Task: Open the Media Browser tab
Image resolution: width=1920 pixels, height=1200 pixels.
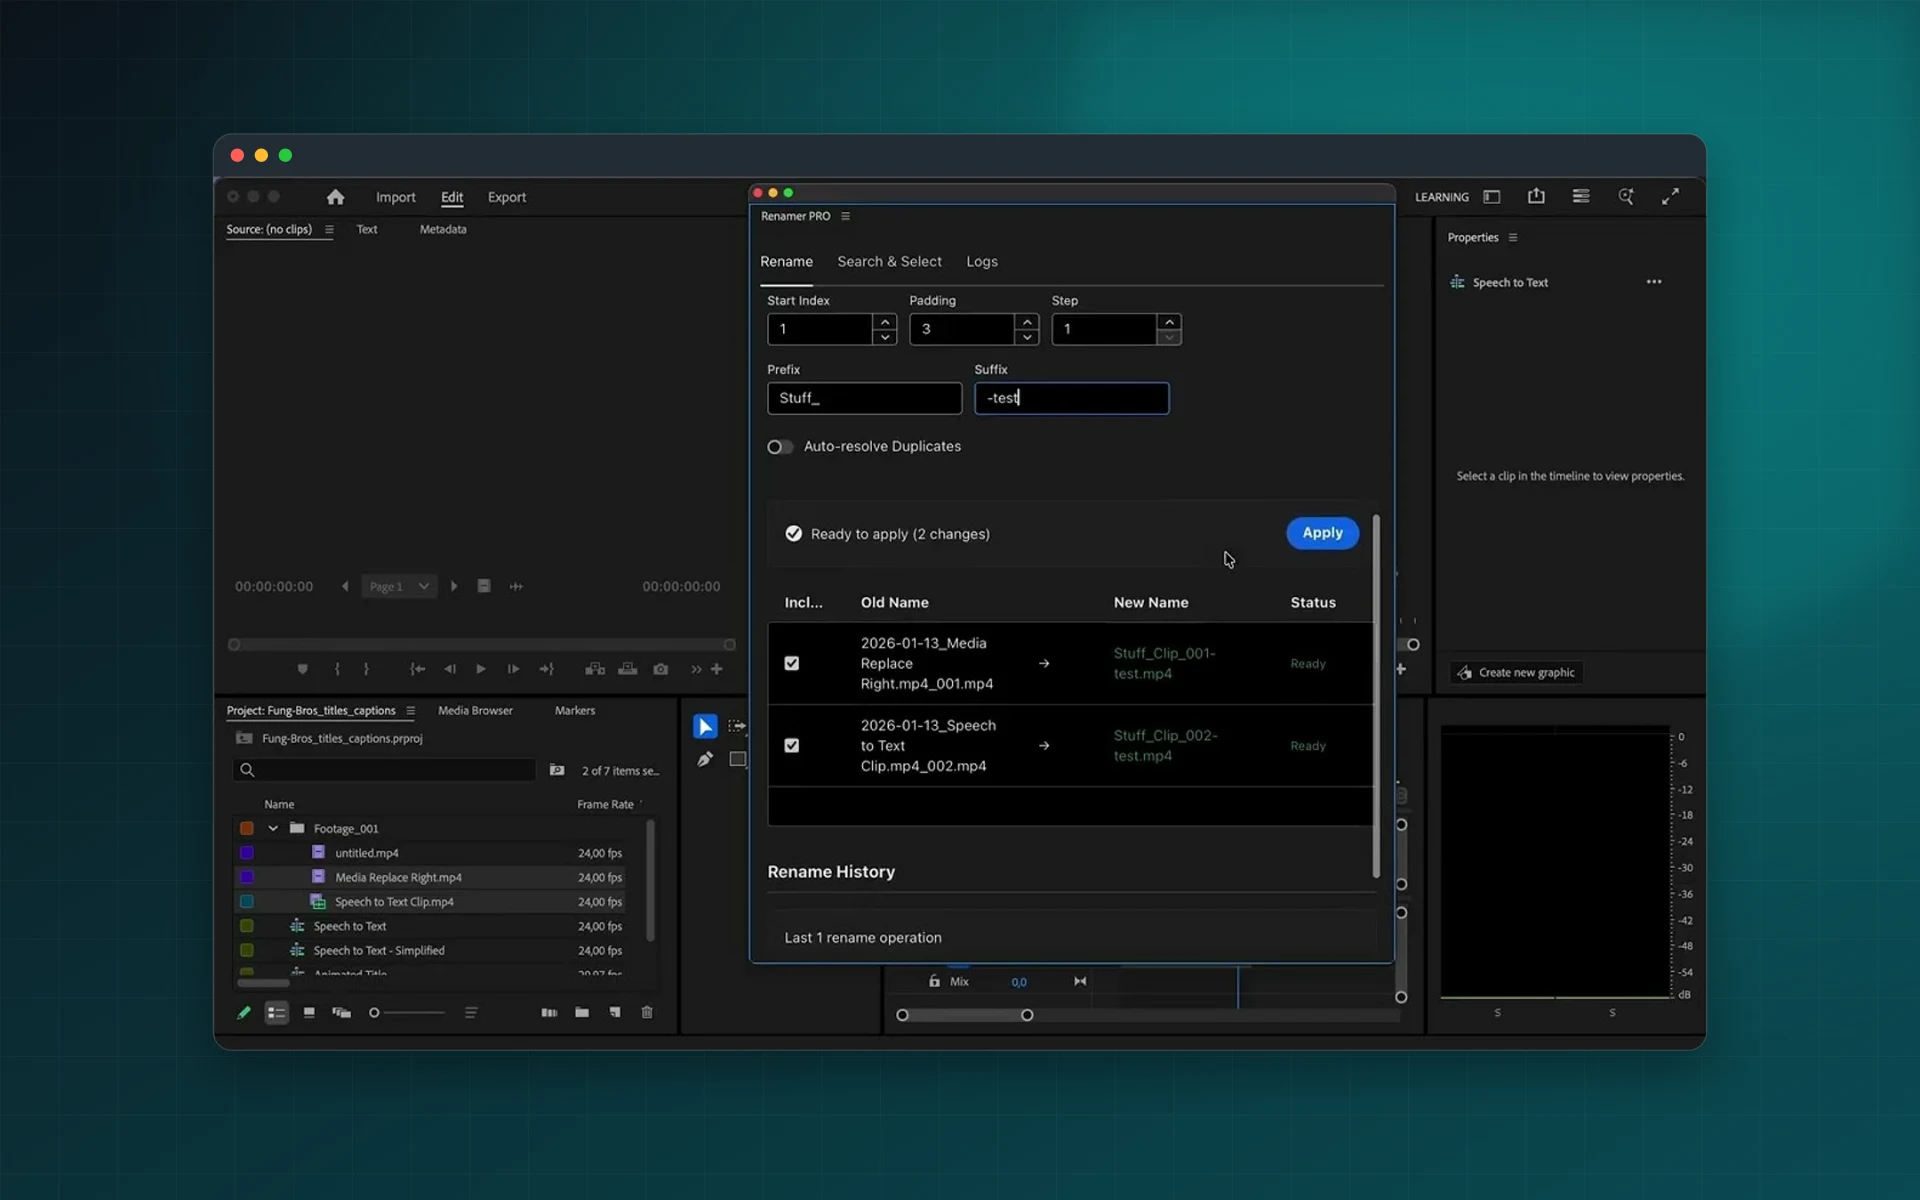Action: click(x=475, y=711)
